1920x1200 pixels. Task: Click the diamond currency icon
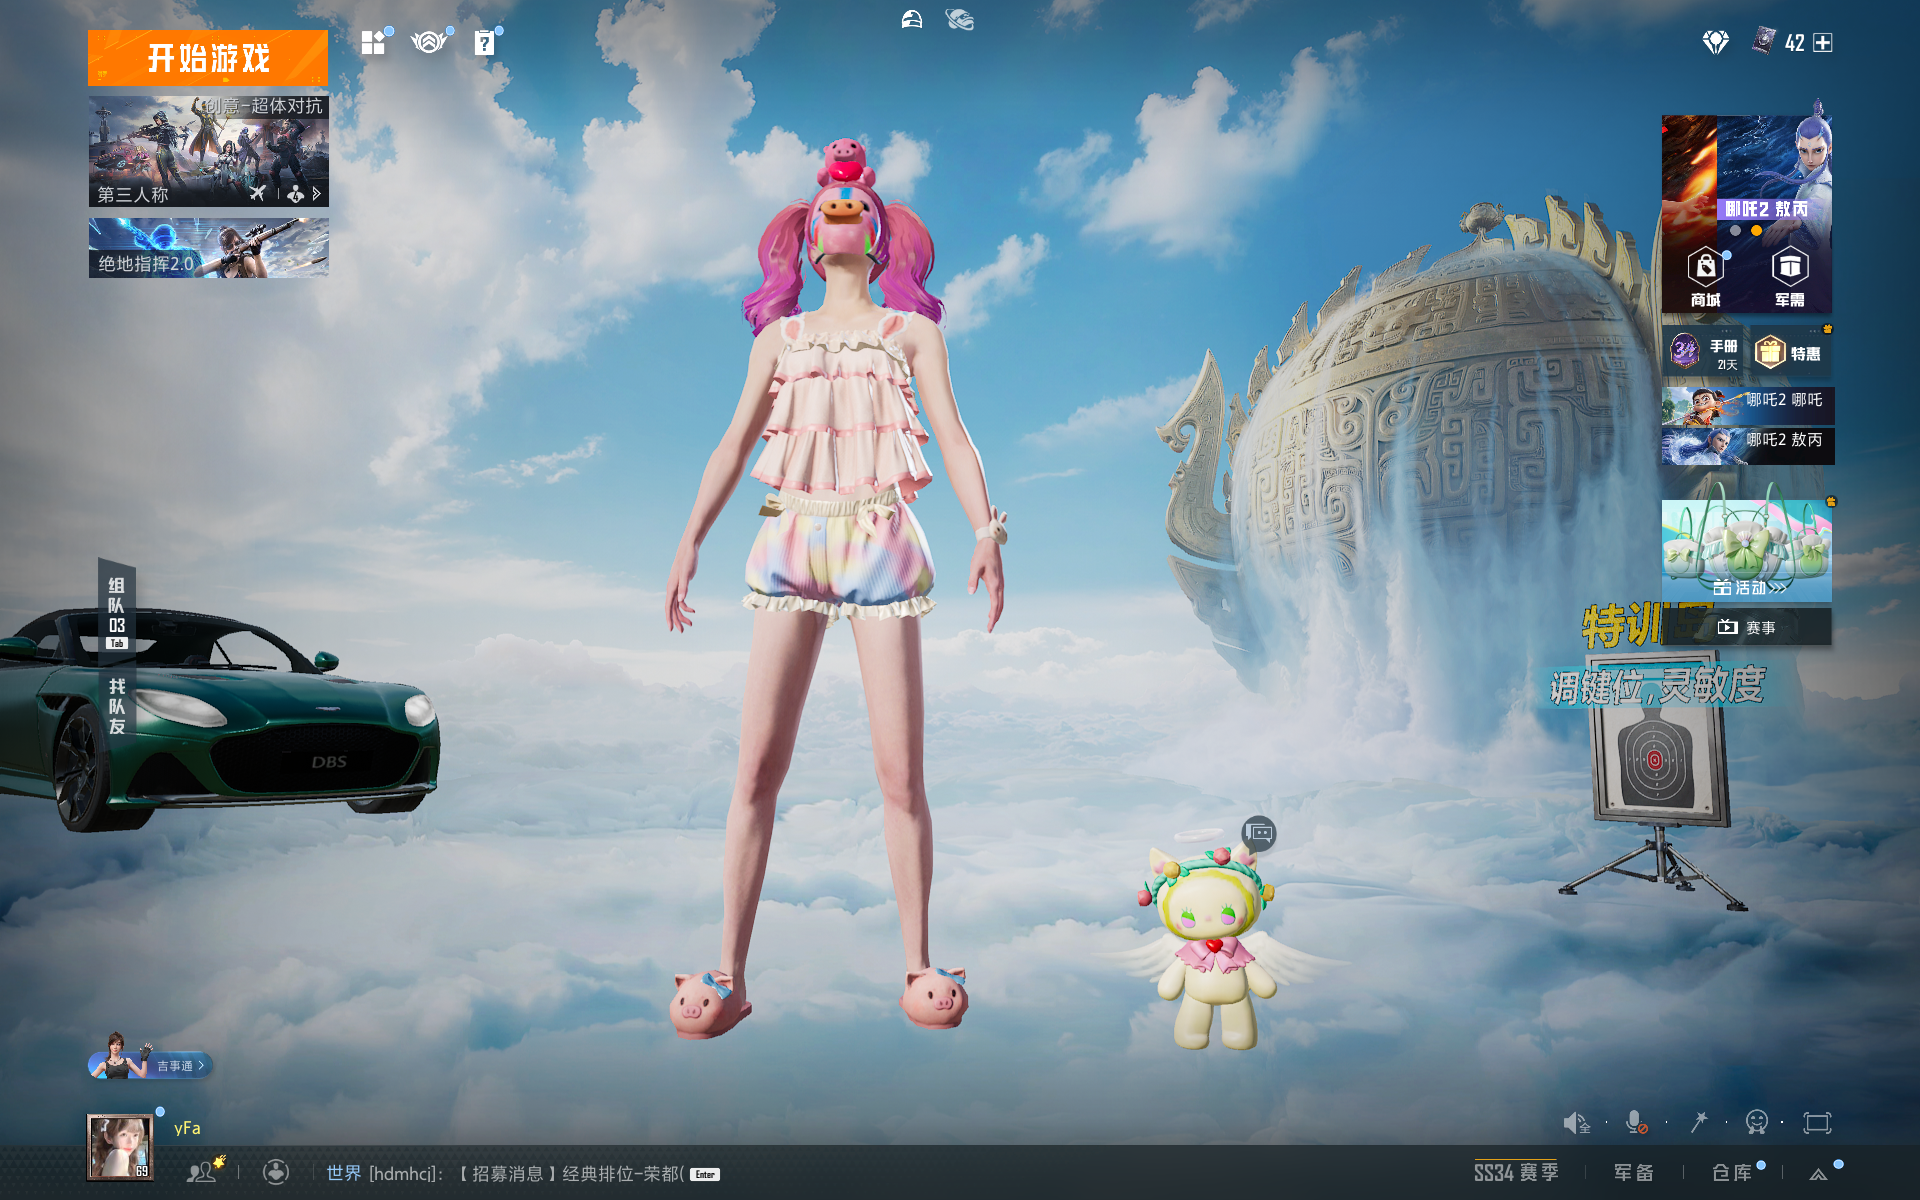pos(1716,42)
